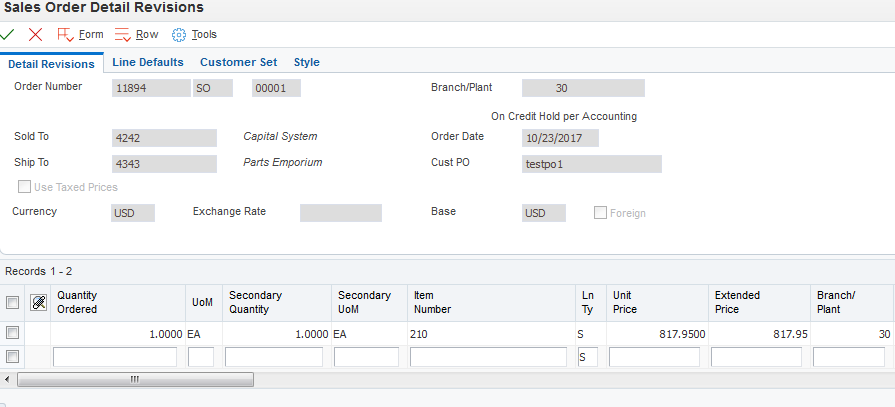895x407 pixels.
Task: Open the Tools gear menu
Action: click(195, 35)
